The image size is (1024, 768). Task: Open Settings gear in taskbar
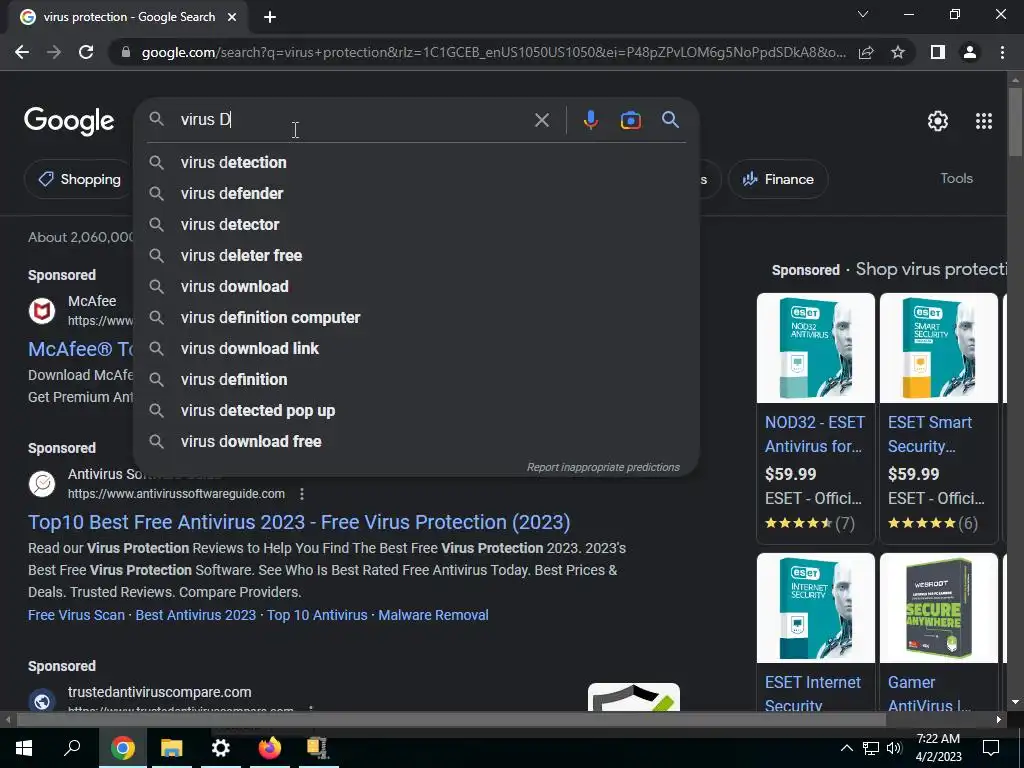221,748
